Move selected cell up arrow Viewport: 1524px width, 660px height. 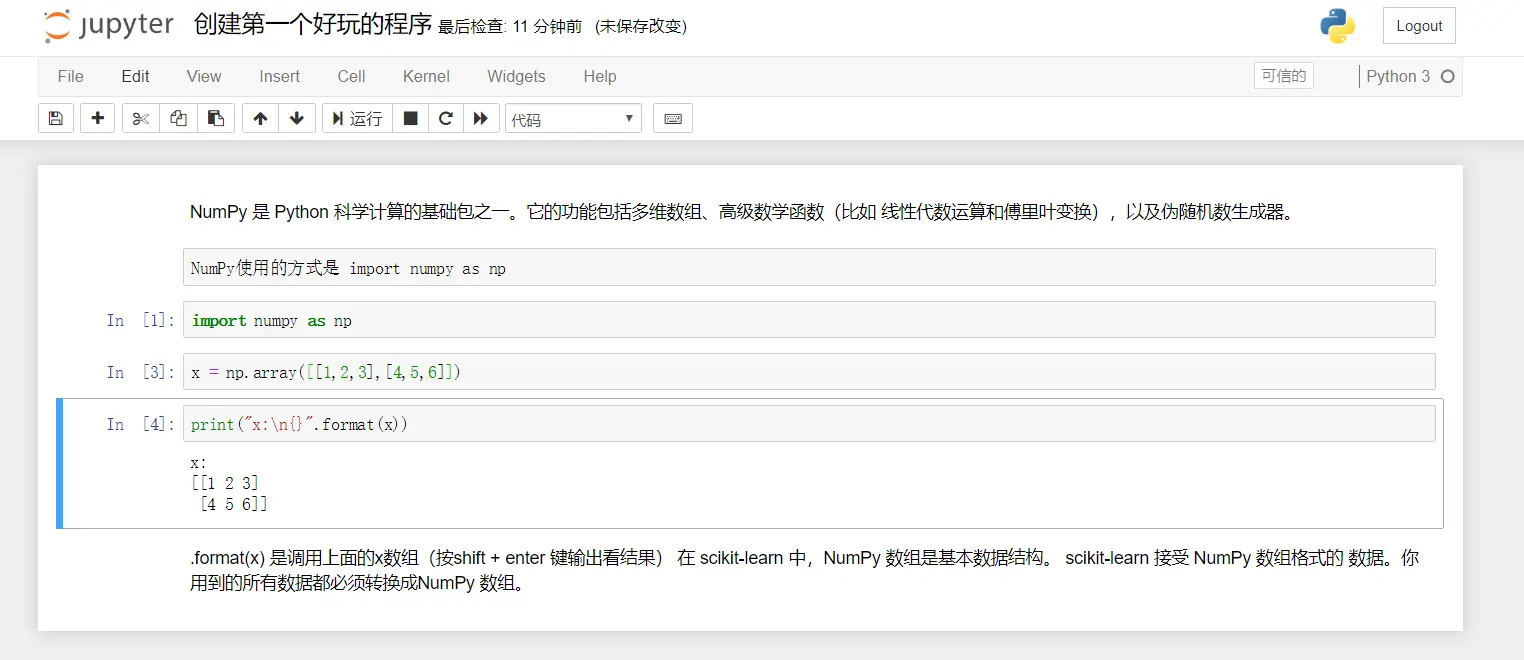pyautogui.click(x=260, y=118)
